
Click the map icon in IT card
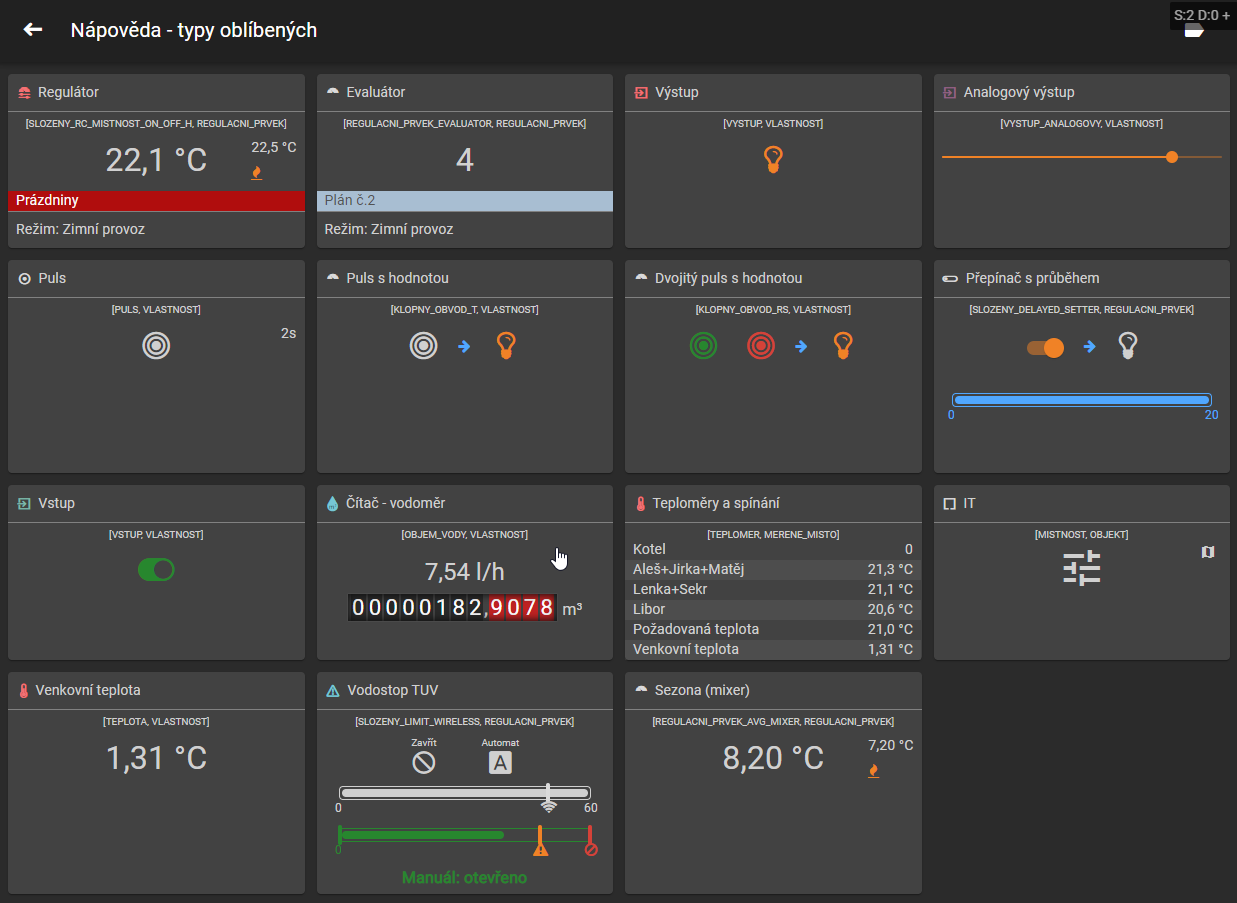(x=1208, y=552)
